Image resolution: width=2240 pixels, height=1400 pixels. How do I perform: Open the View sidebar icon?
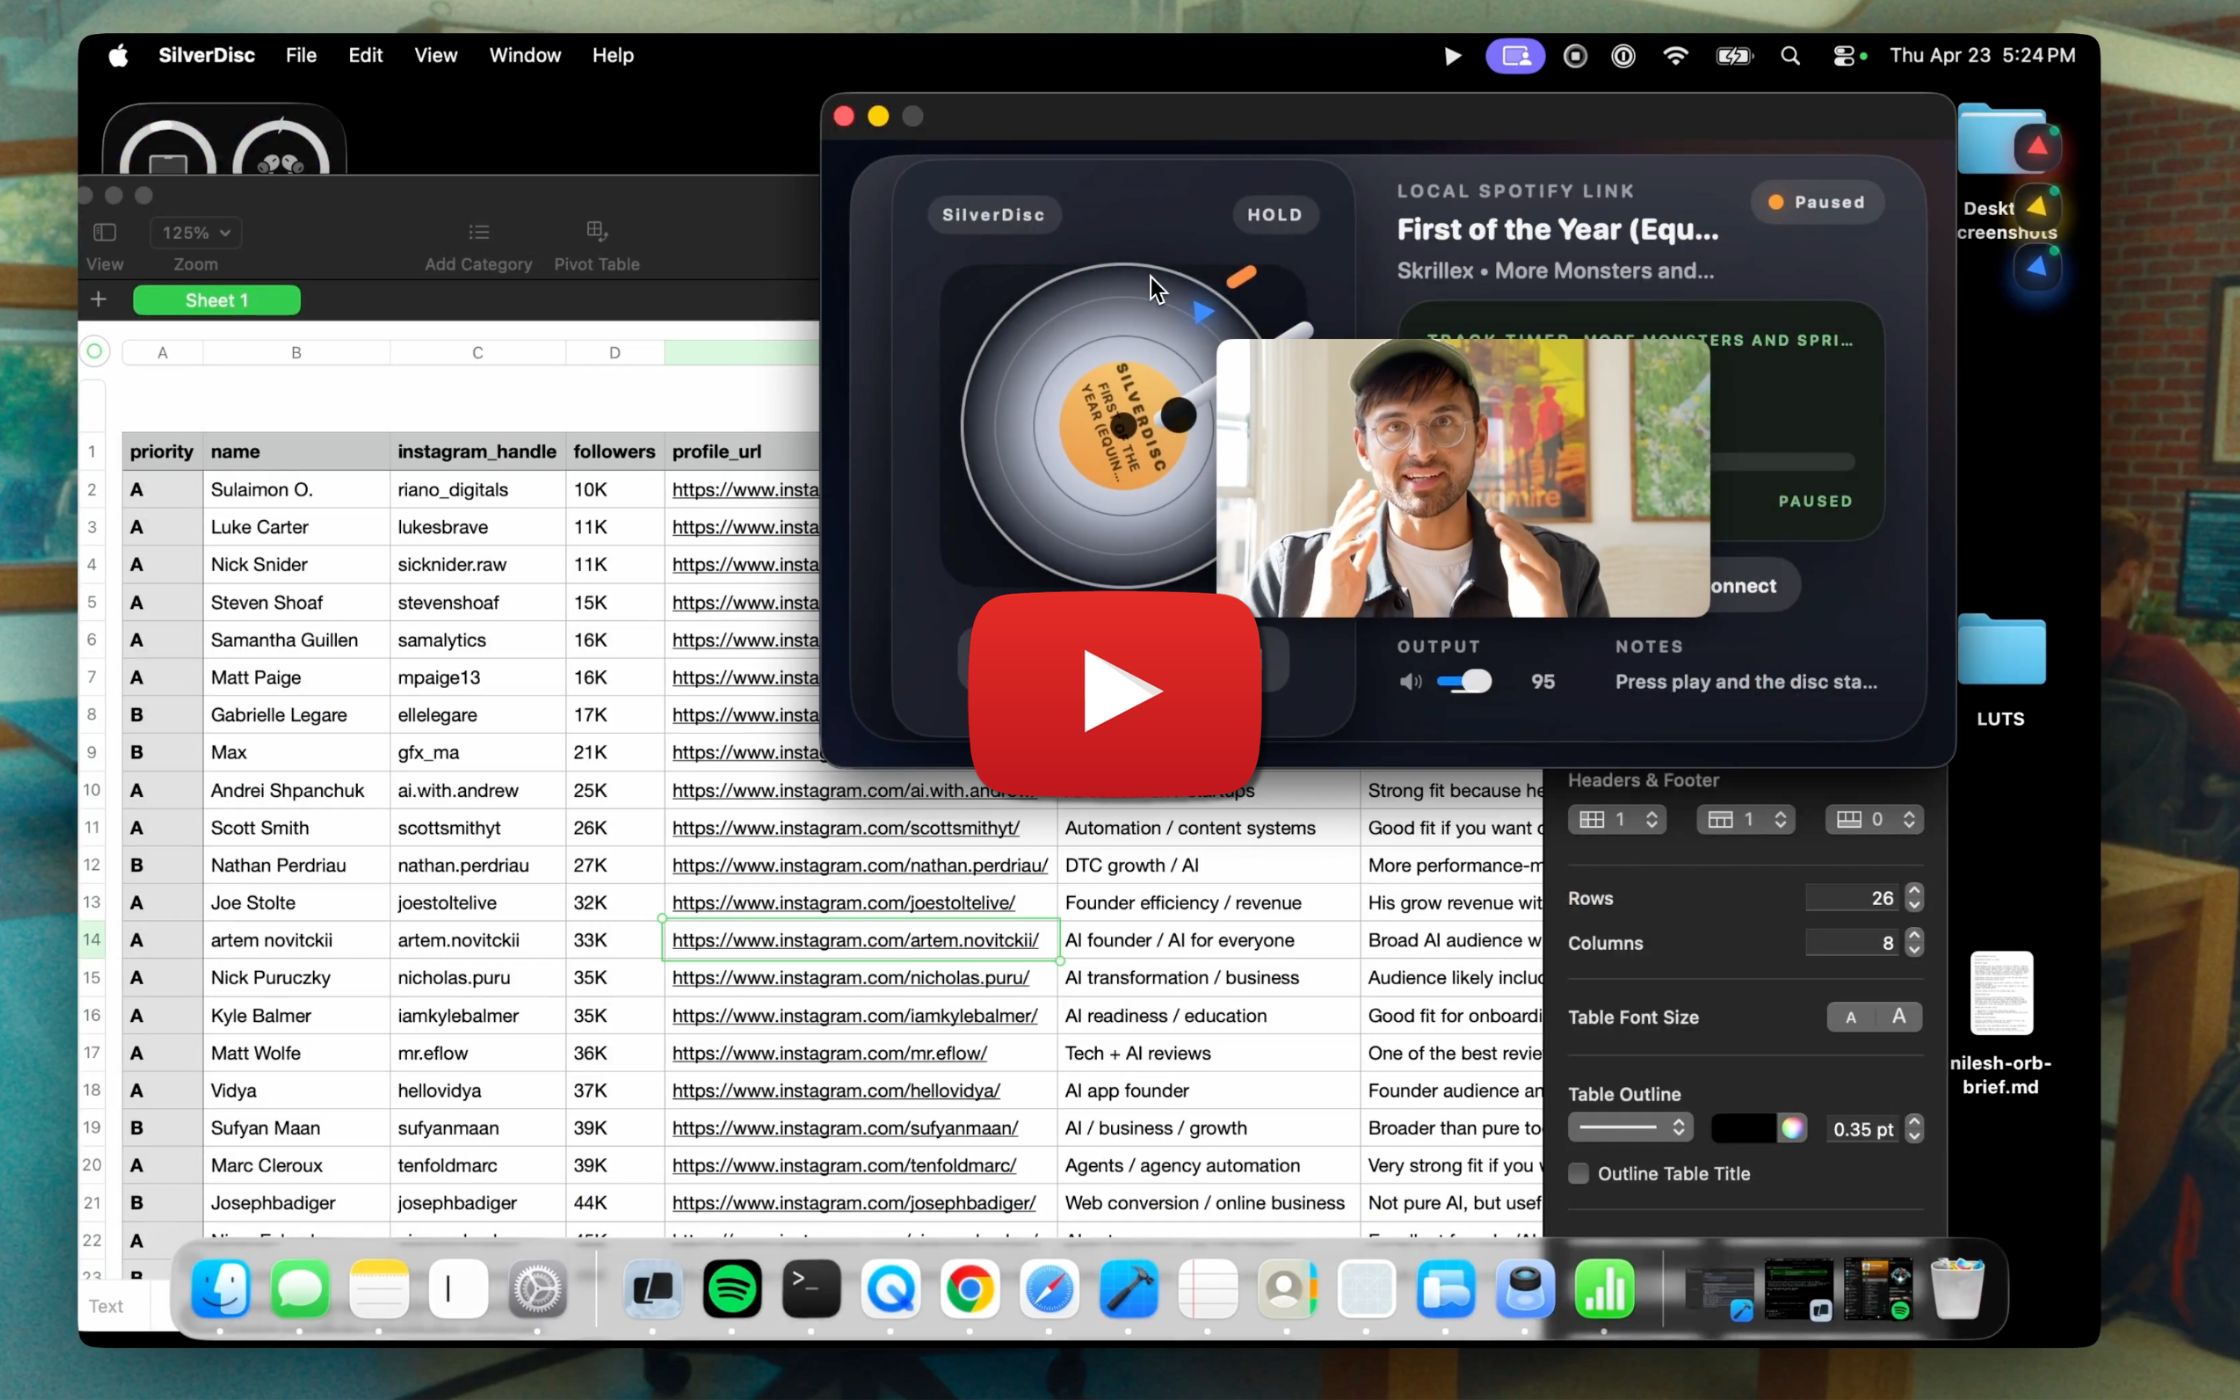(105, 232)
